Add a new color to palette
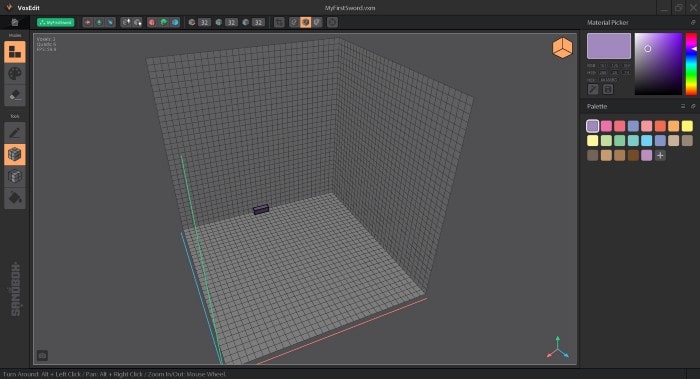 coord(660,155)
